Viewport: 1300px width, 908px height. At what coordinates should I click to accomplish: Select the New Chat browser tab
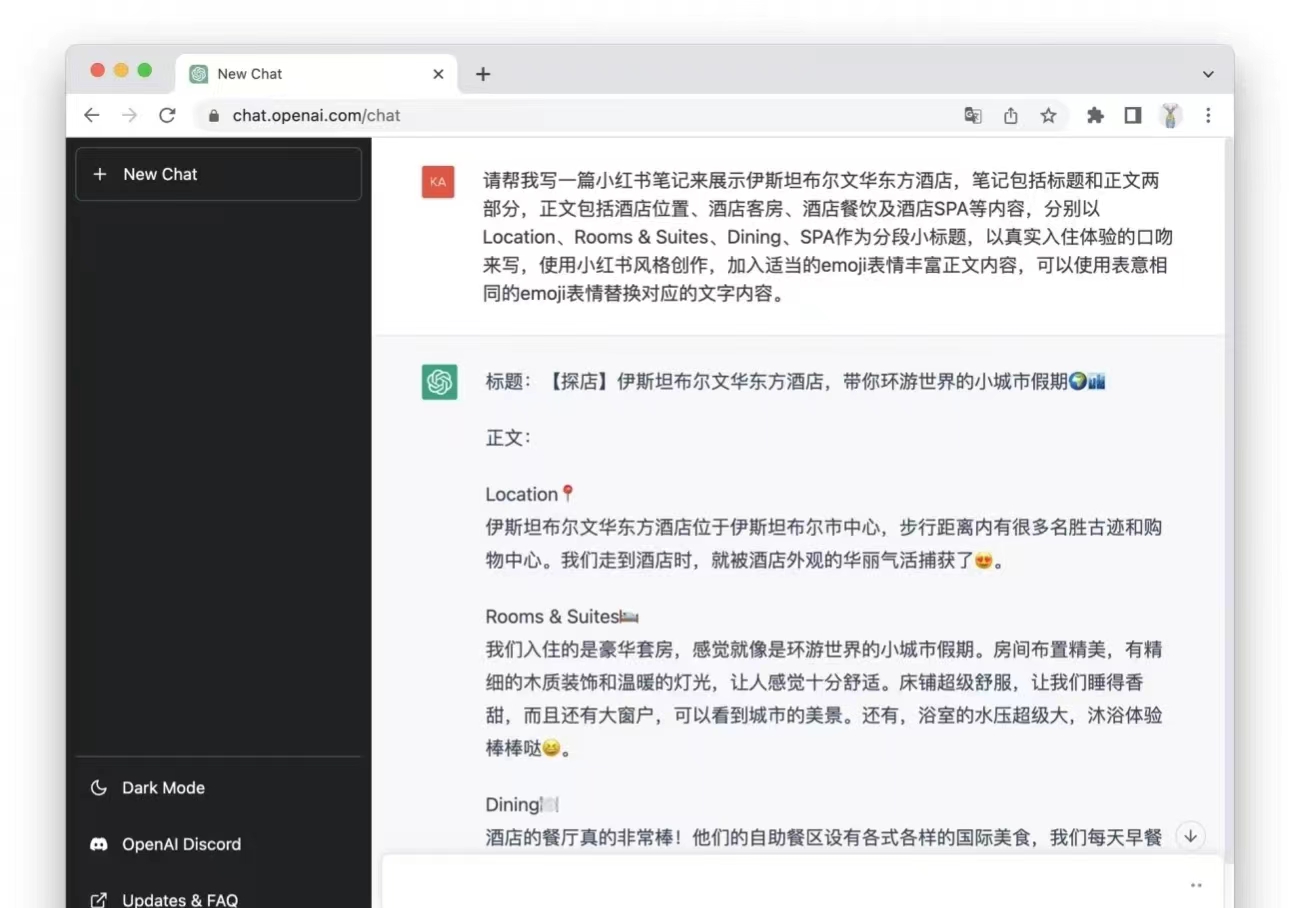coord(316,74)
